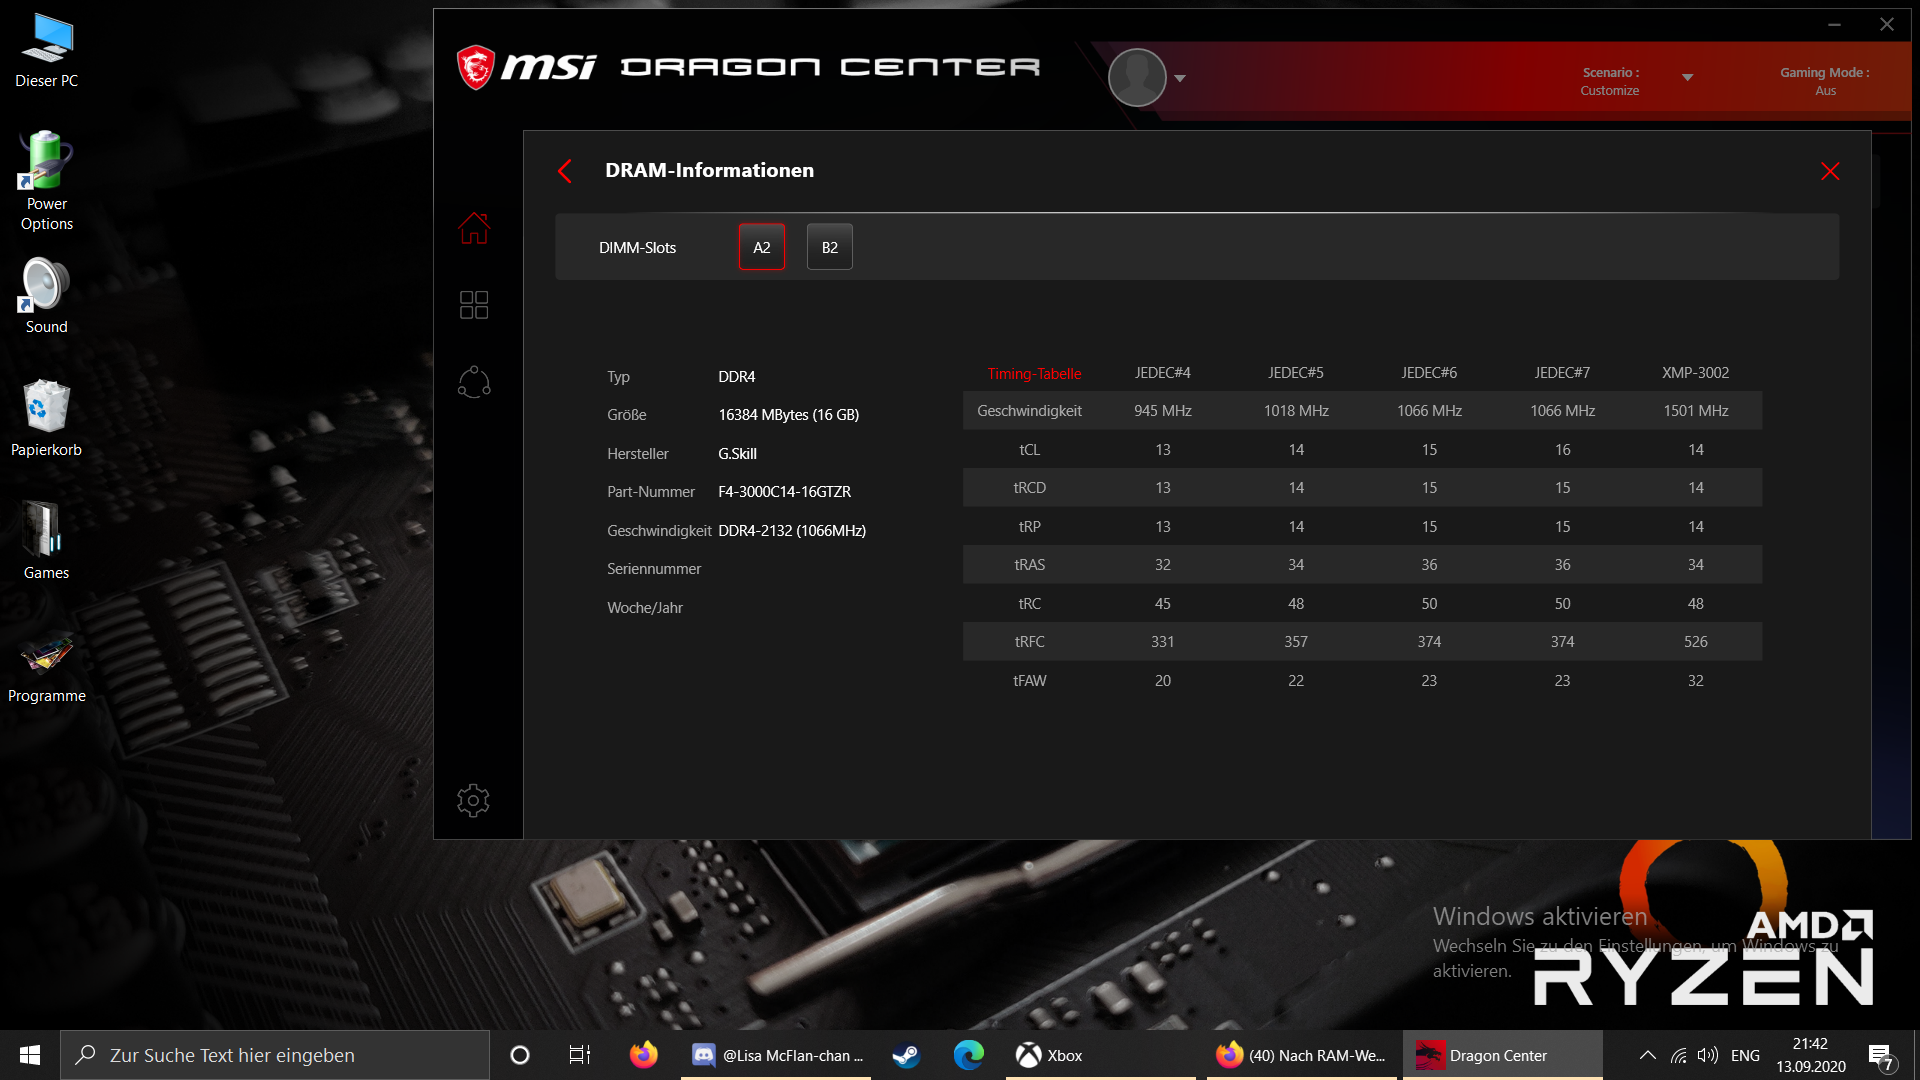Open Steam from the taskbar

point(906,1055)
